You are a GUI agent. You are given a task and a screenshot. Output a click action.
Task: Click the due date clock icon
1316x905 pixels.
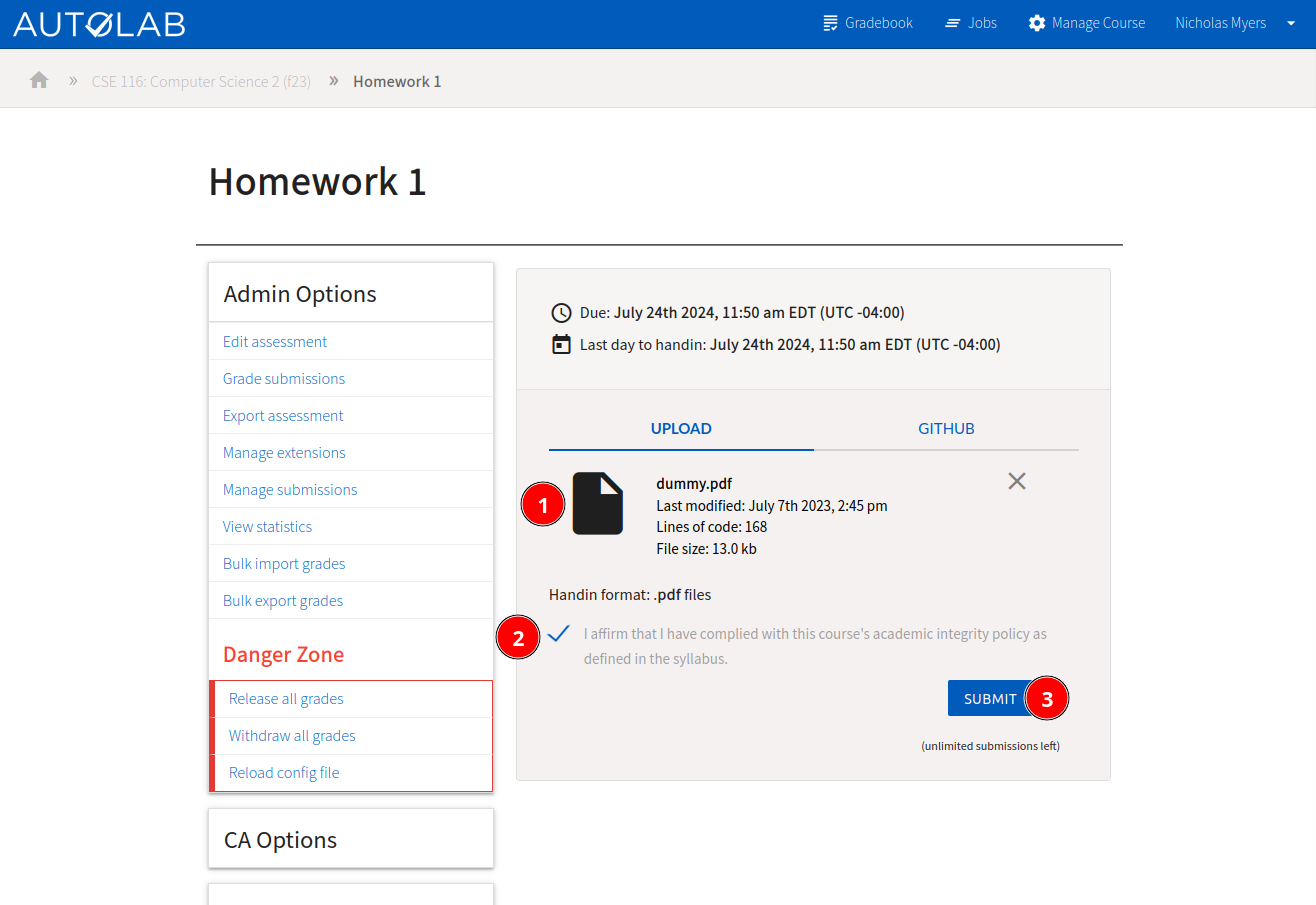(x=561, y=312)
